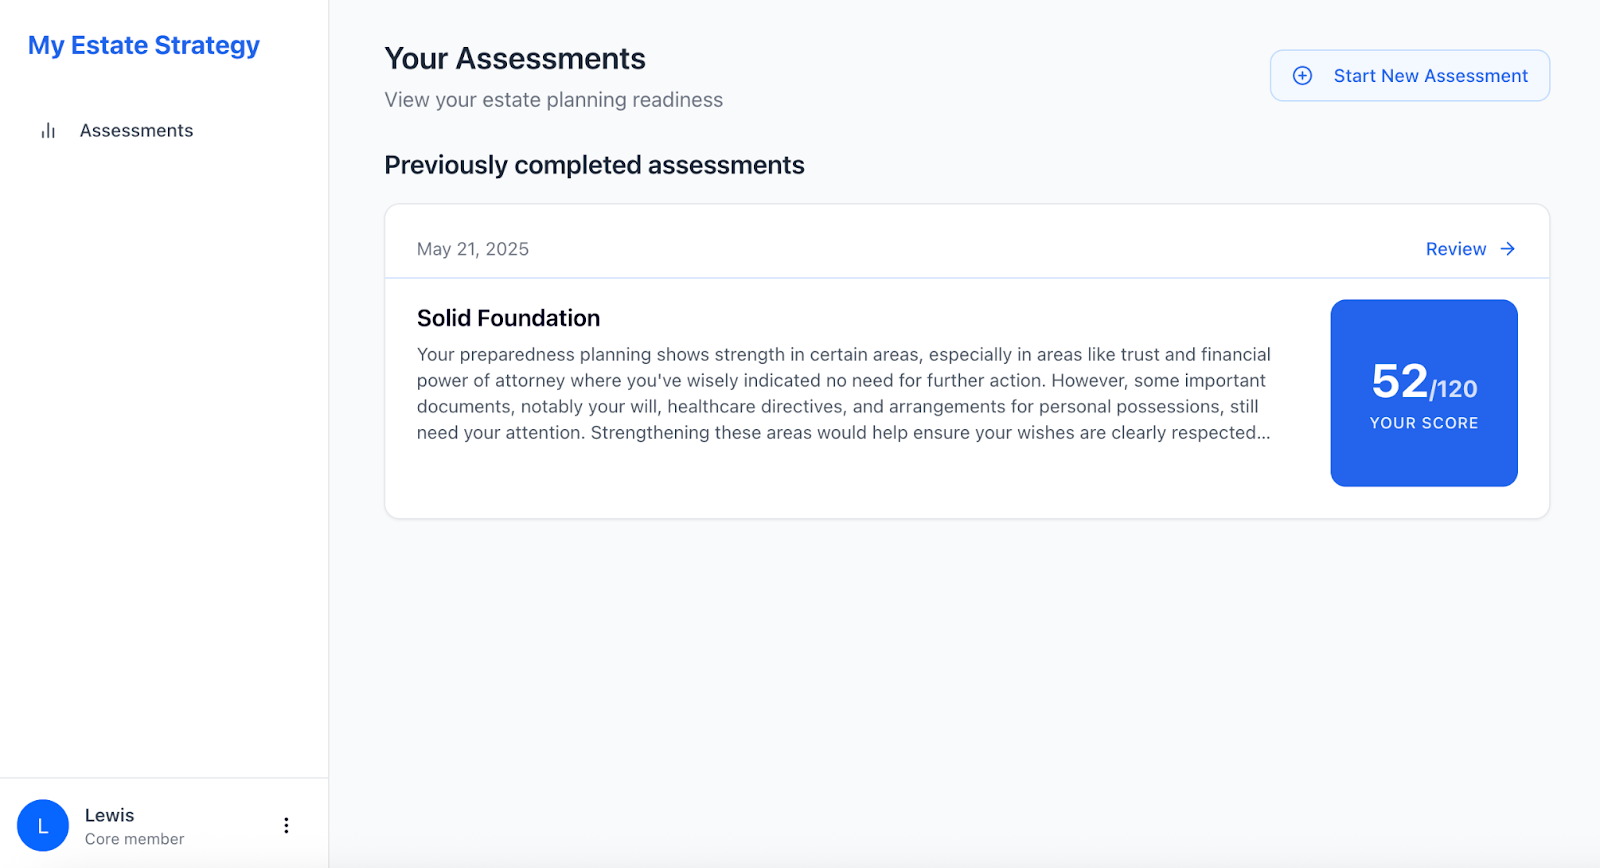Select the Solid Foundation heading
This screenshot has width=1600, height=868.
508,318
